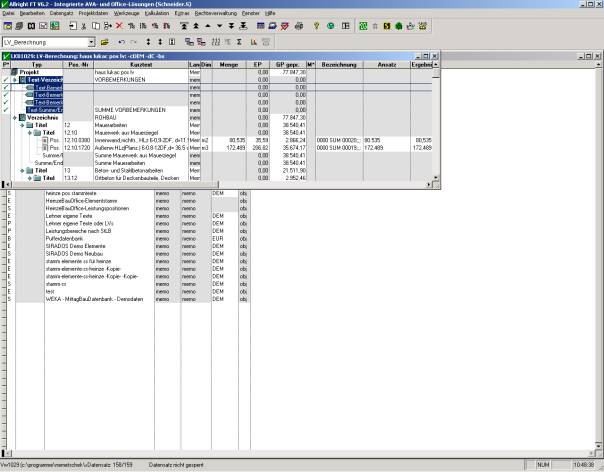The width and height of the screenshot is (604, 472).
Task: Click the Datensatz nicht gesperrt status text
Action: (176, 465)
